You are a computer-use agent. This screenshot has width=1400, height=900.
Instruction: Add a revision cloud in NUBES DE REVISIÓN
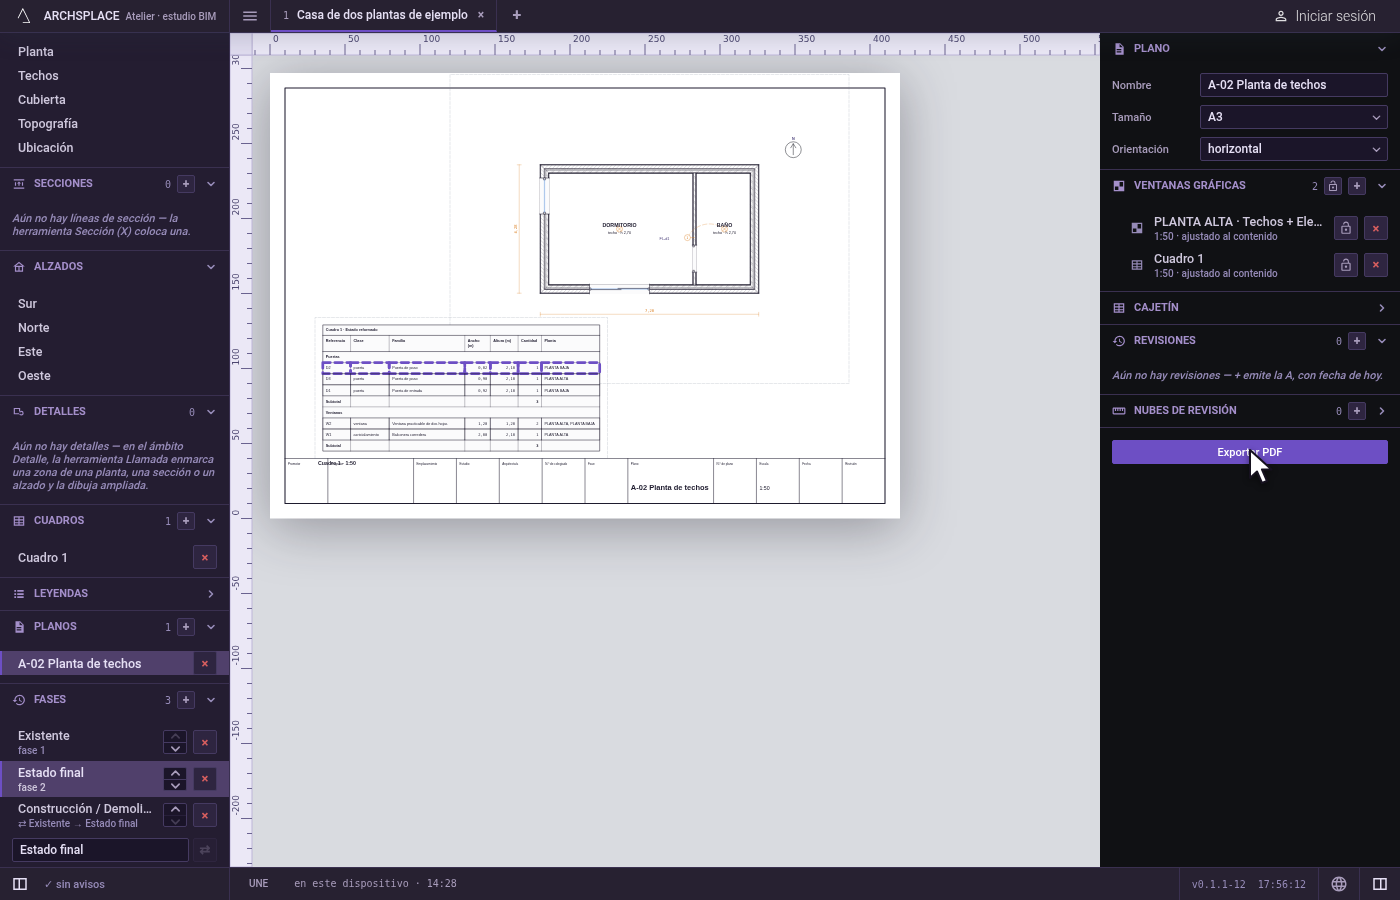coord(1357,411)
